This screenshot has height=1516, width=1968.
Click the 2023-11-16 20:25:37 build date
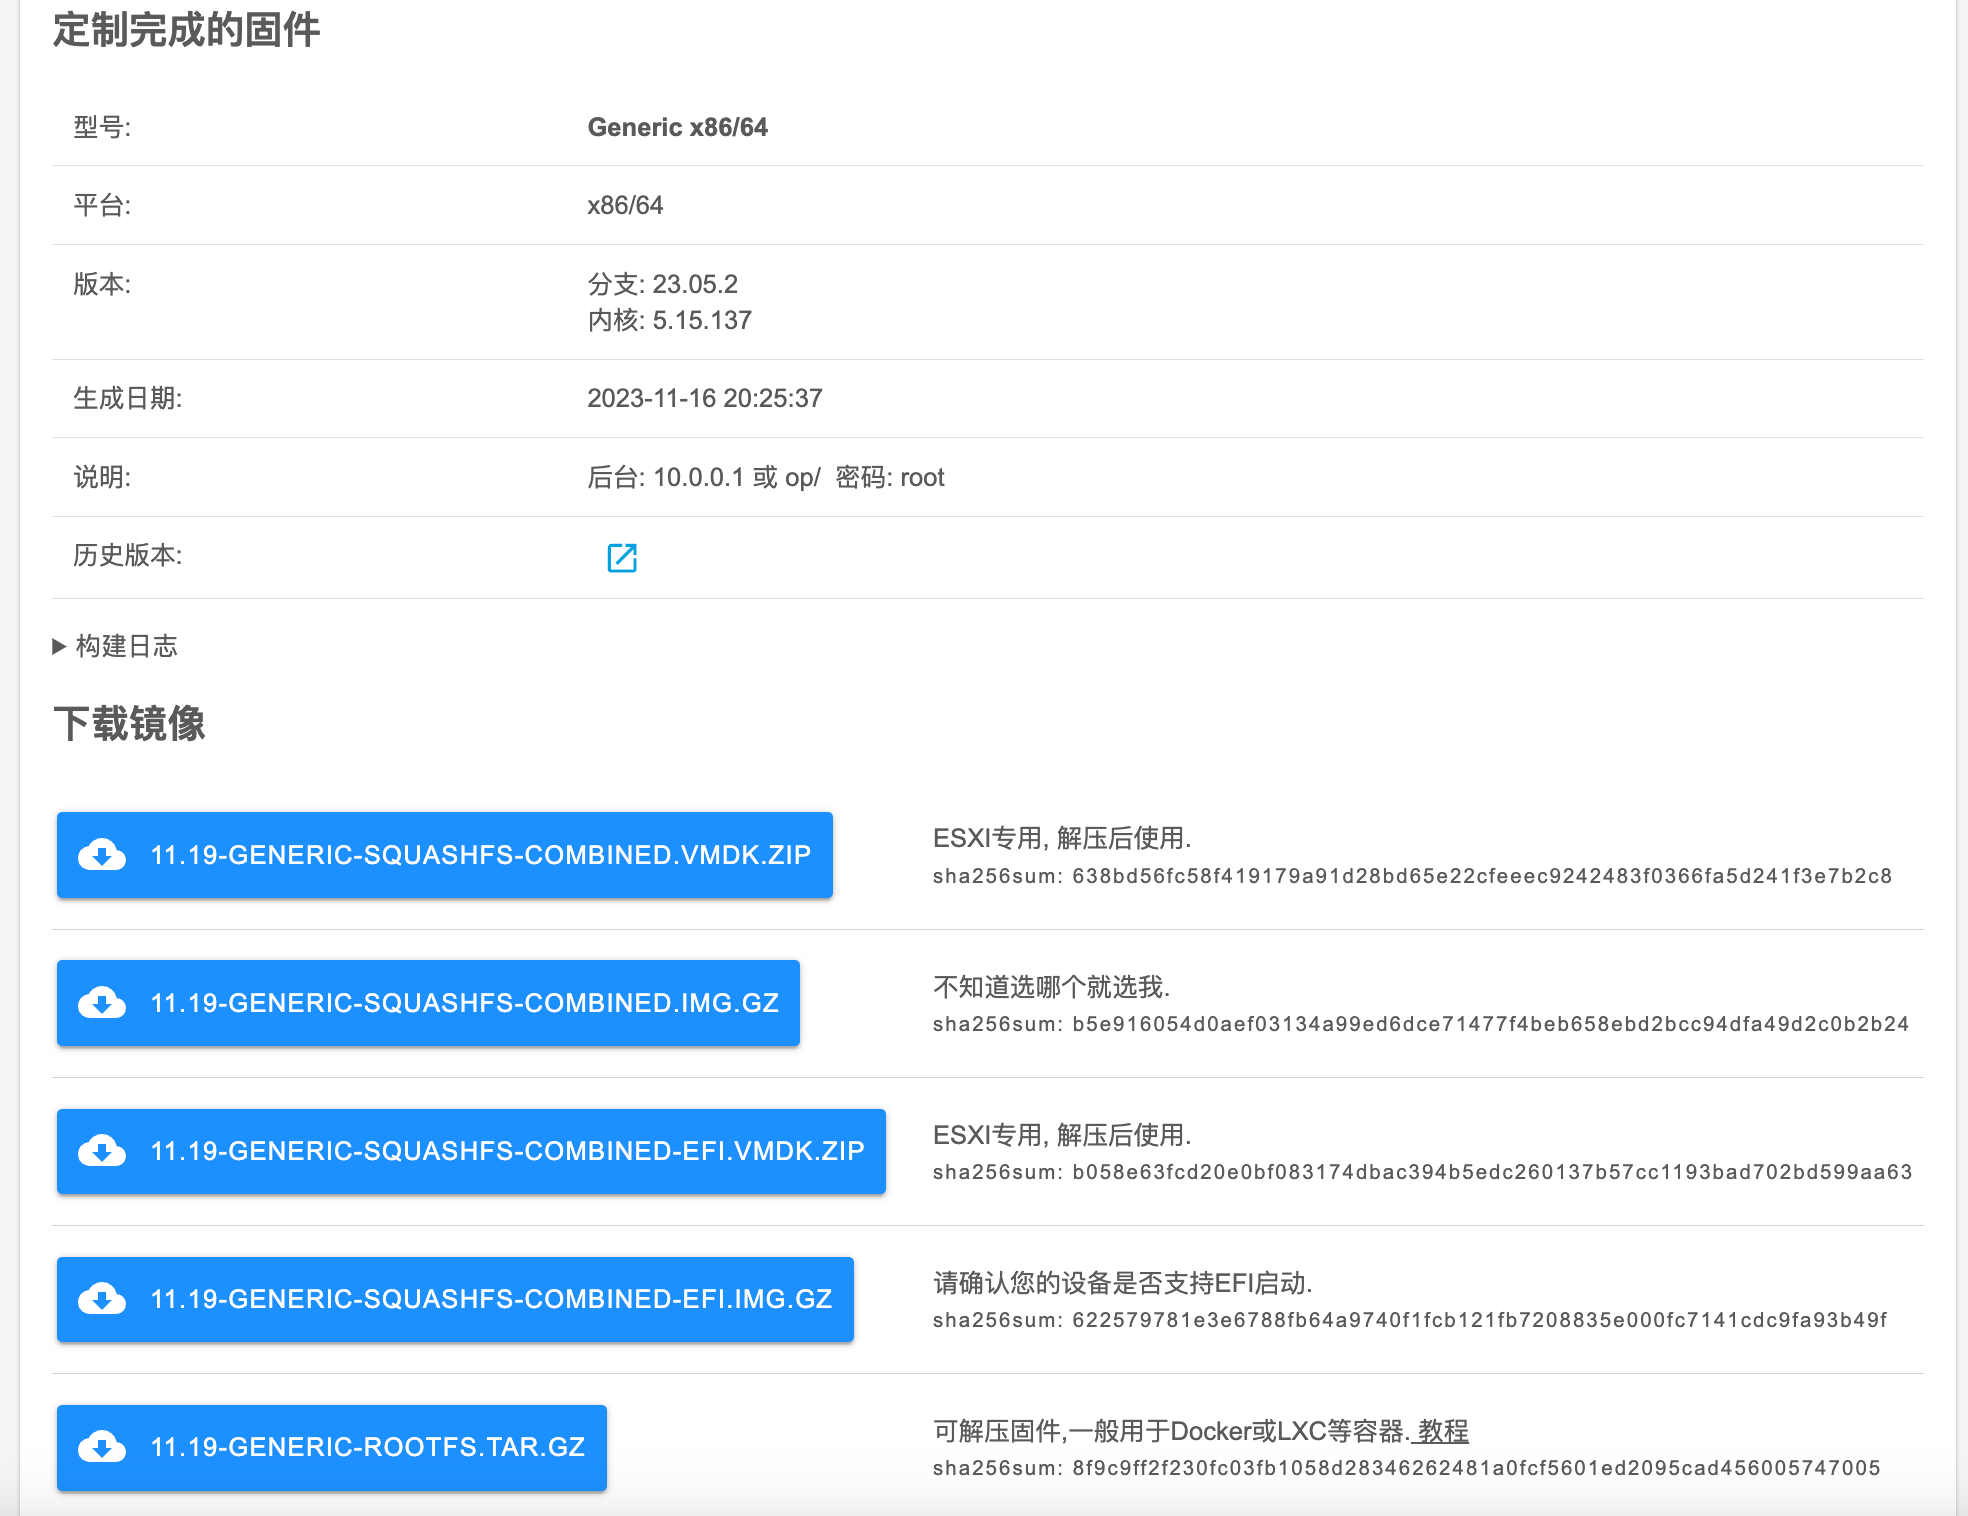click(x=704, y=398)
